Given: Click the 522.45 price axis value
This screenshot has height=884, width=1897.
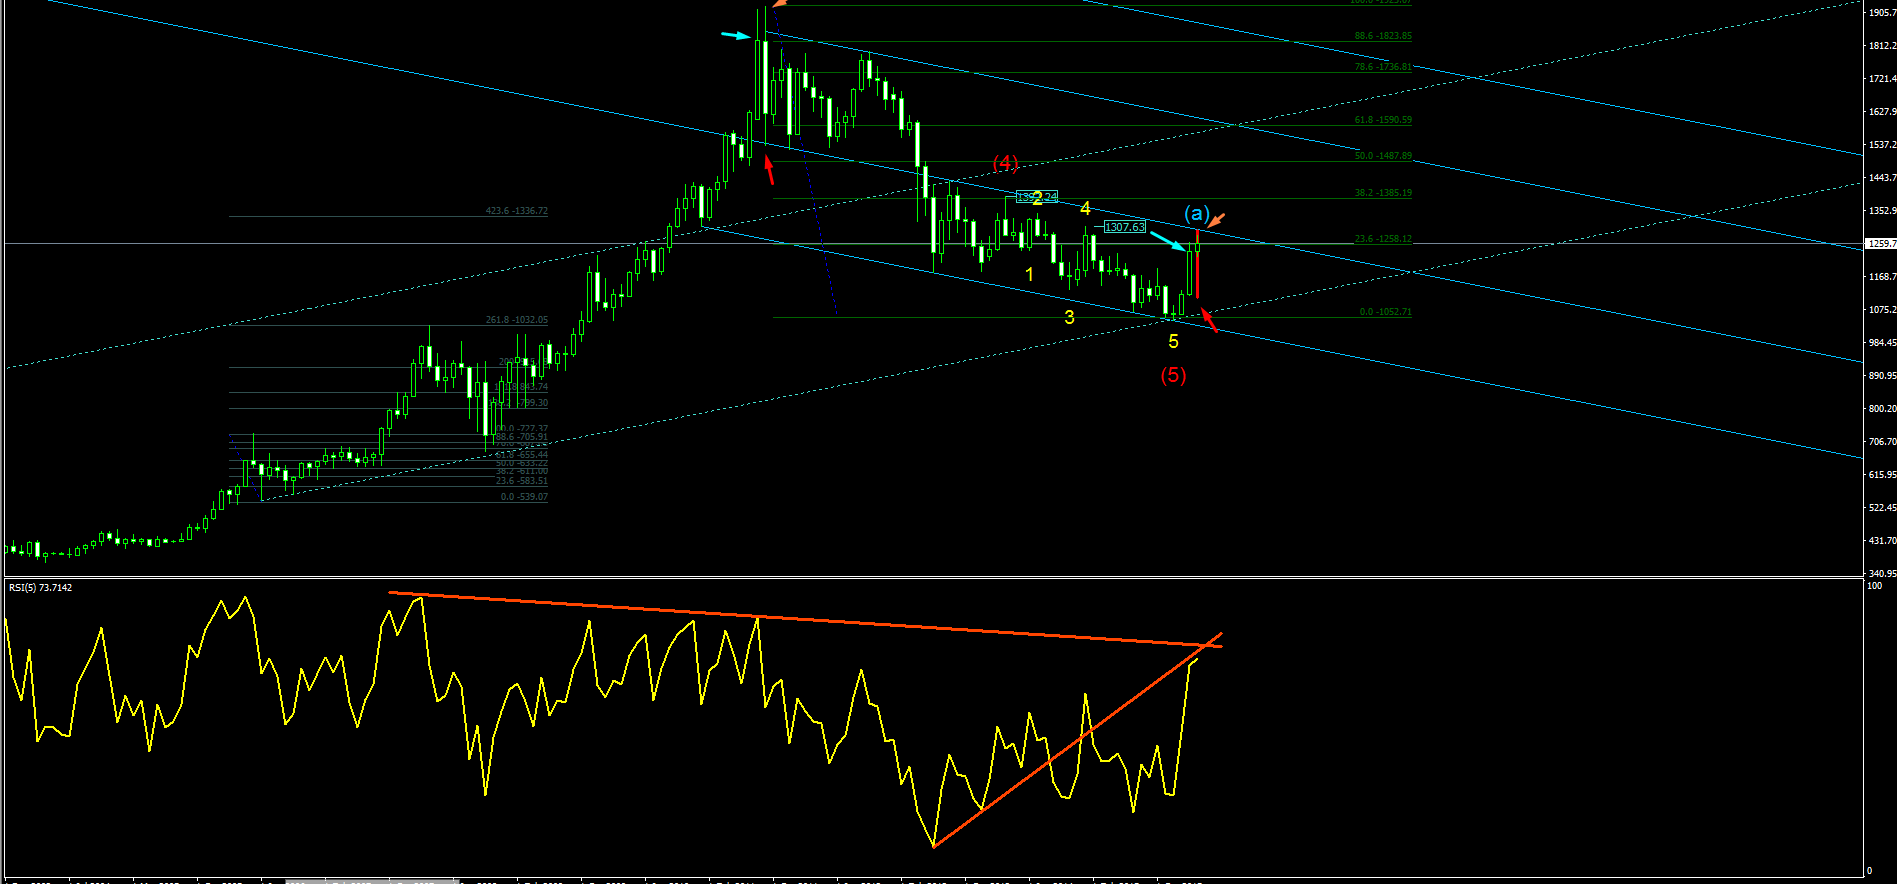Looking at the screenshot, I should coord(1881,508).
